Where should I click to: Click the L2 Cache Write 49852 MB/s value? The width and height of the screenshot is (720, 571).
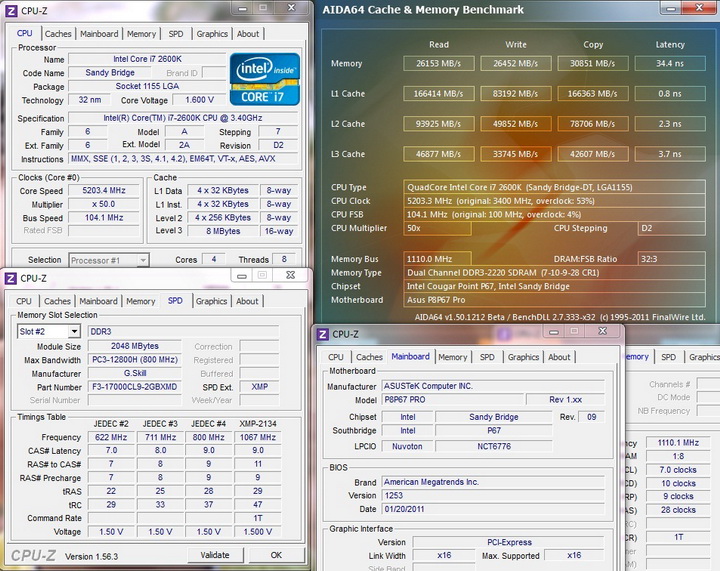point(516,124)
